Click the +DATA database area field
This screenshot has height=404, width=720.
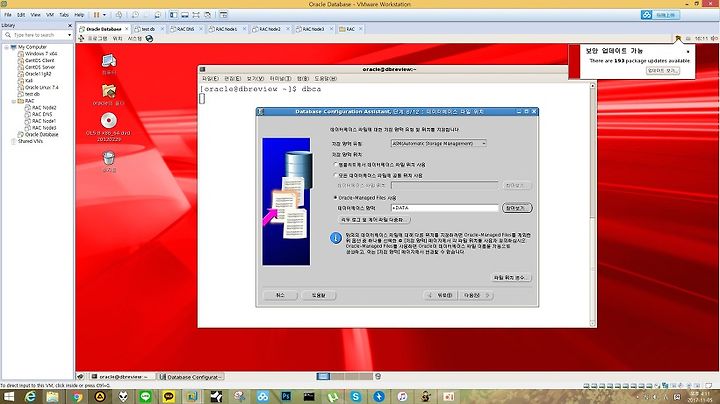[x=444, y=208]
